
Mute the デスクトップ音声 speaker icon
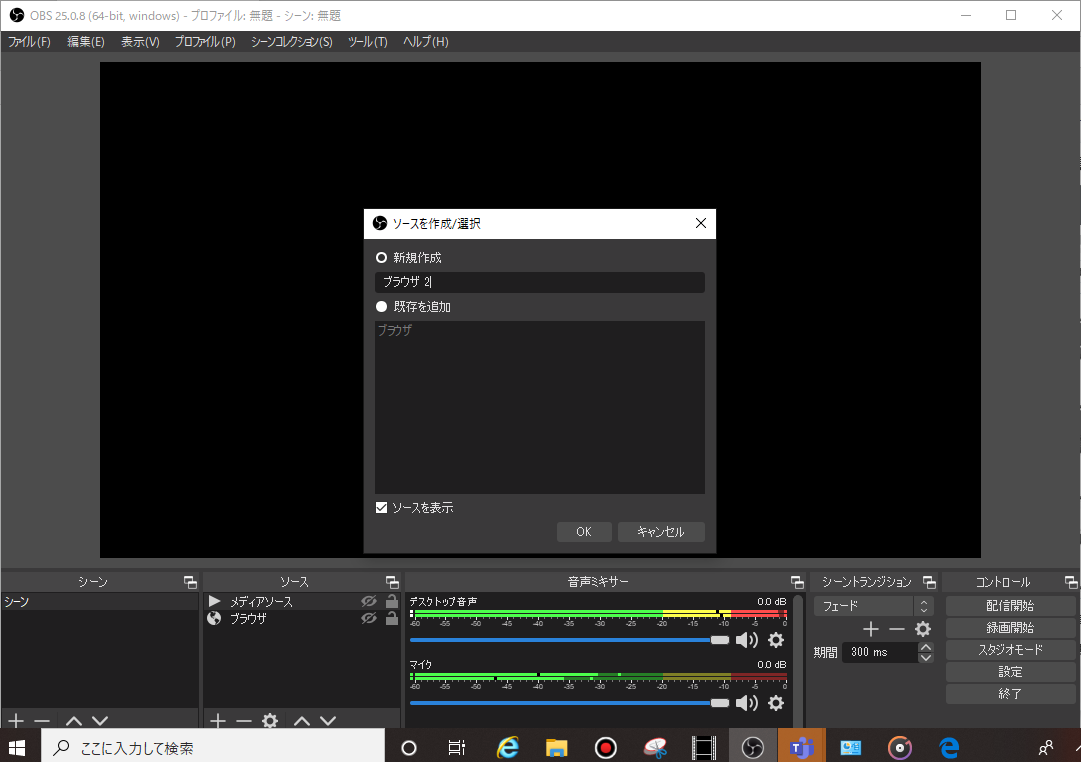pos(747,640)
